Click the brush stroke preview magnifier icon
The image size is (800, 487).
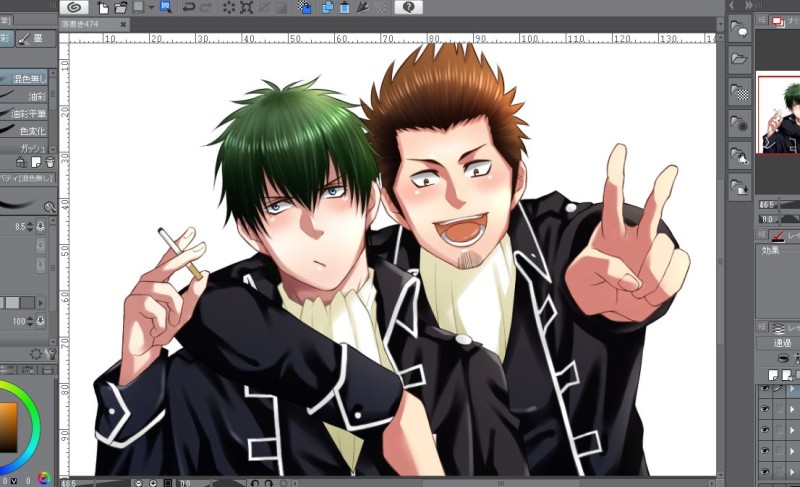tap(49, 207)
